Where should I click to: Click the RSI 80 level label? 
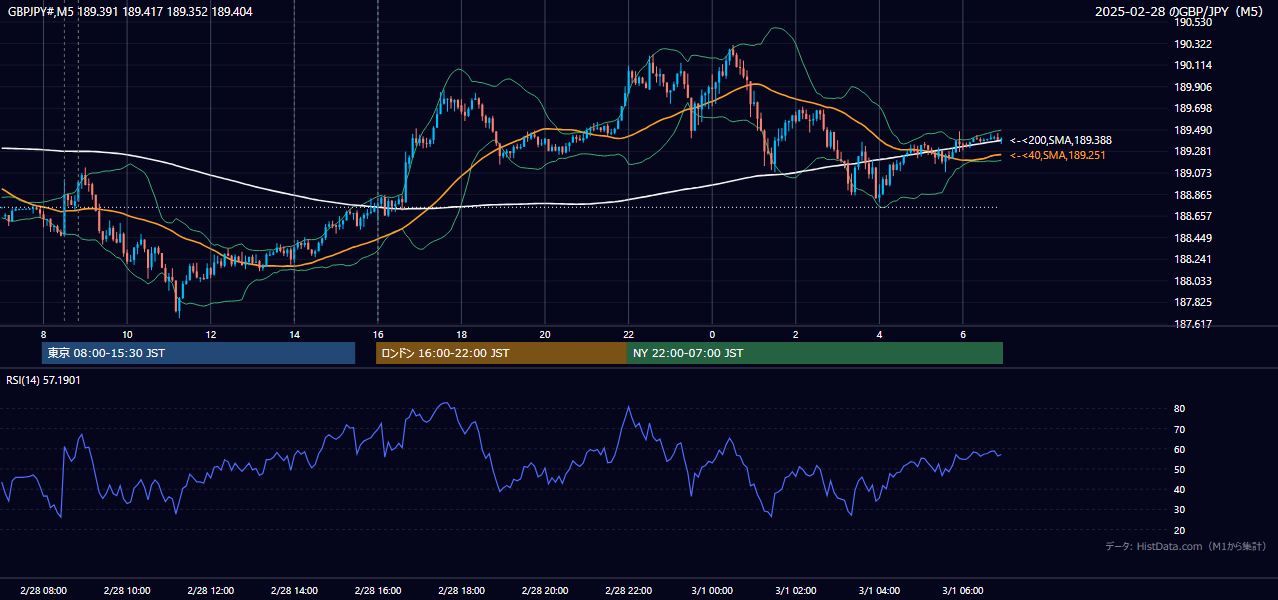click(1180, 409)
